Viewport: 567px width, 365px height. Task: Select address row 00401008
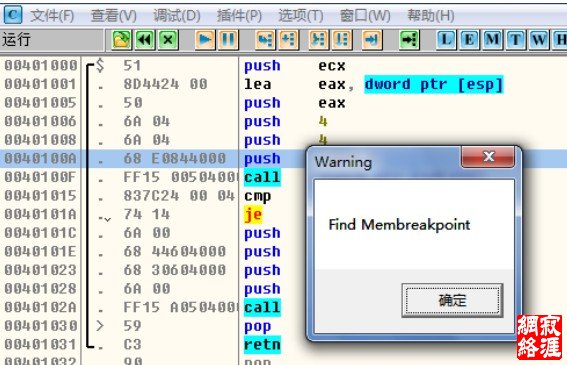click(x=40, y=140)
